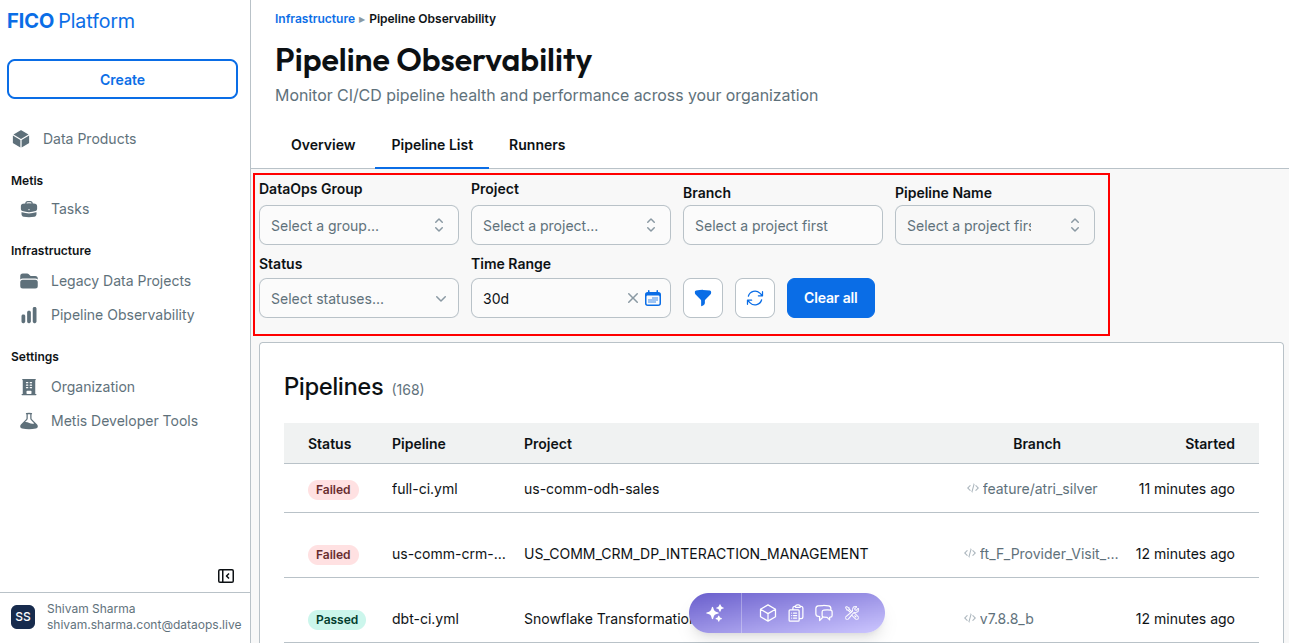1289x643 pixels.
Task: Click the FICO Platform logo
Action: point(71,21)
